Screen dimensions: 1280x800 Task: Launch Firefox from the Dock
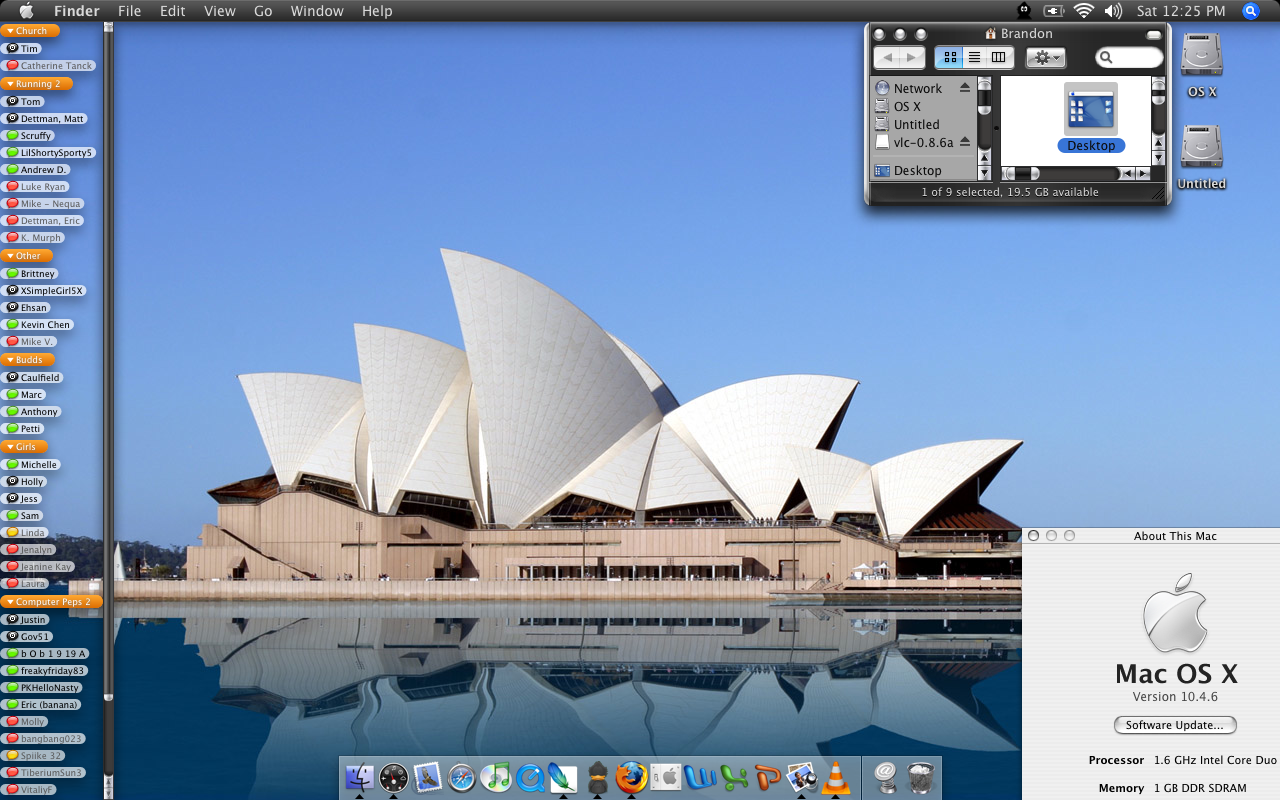click(x=631, y=777)
